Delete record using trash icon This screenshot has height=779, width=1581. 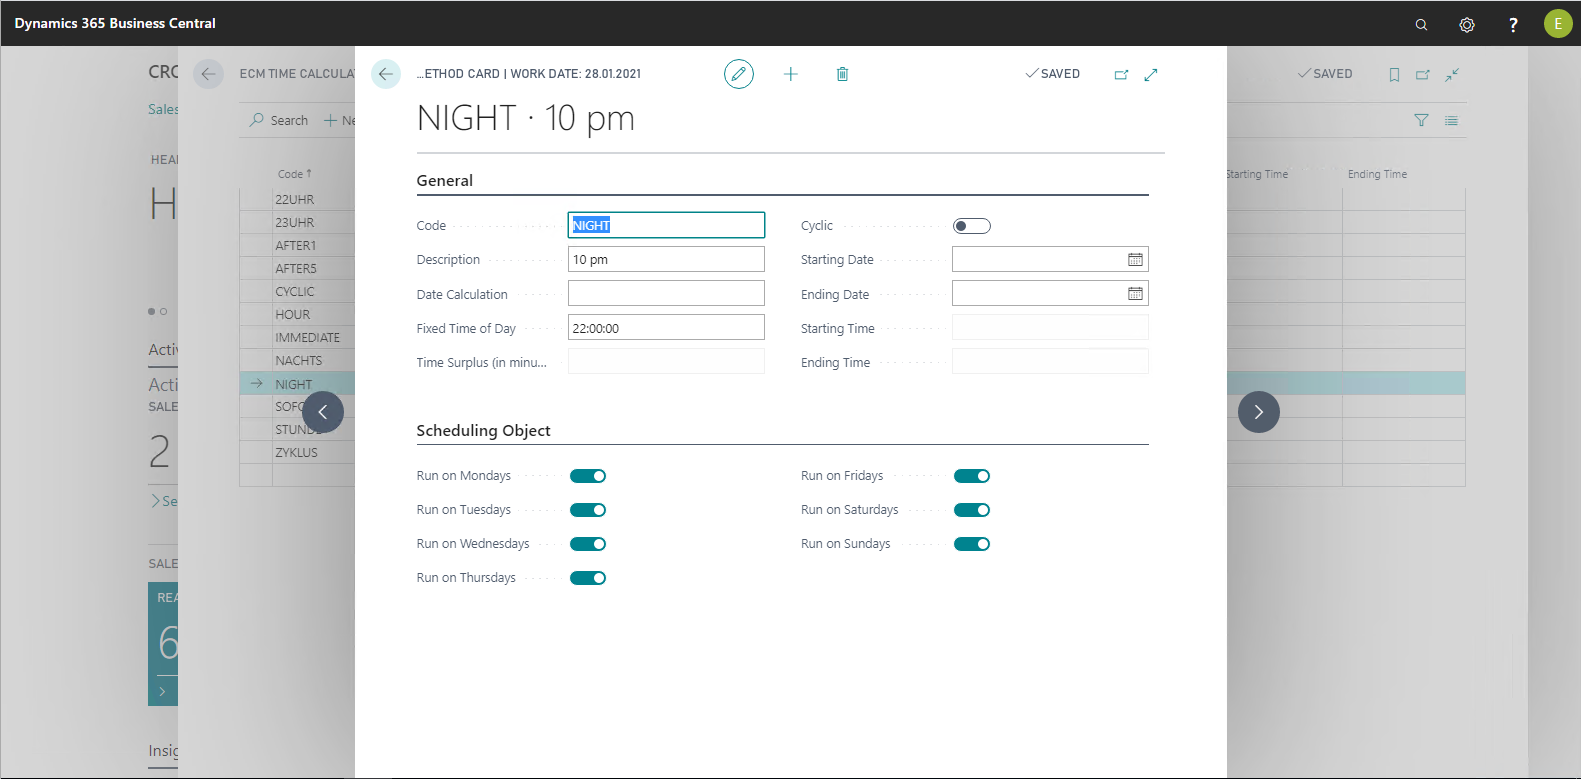click(842, 74)
